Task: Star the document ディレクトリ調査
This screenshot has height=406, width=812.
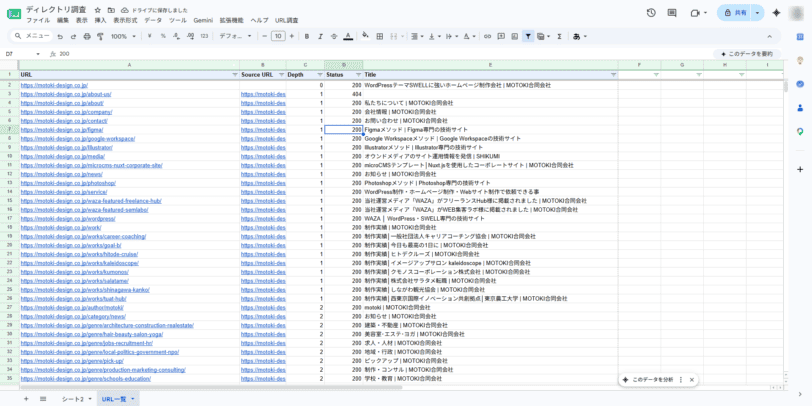Action: (98, 10)
